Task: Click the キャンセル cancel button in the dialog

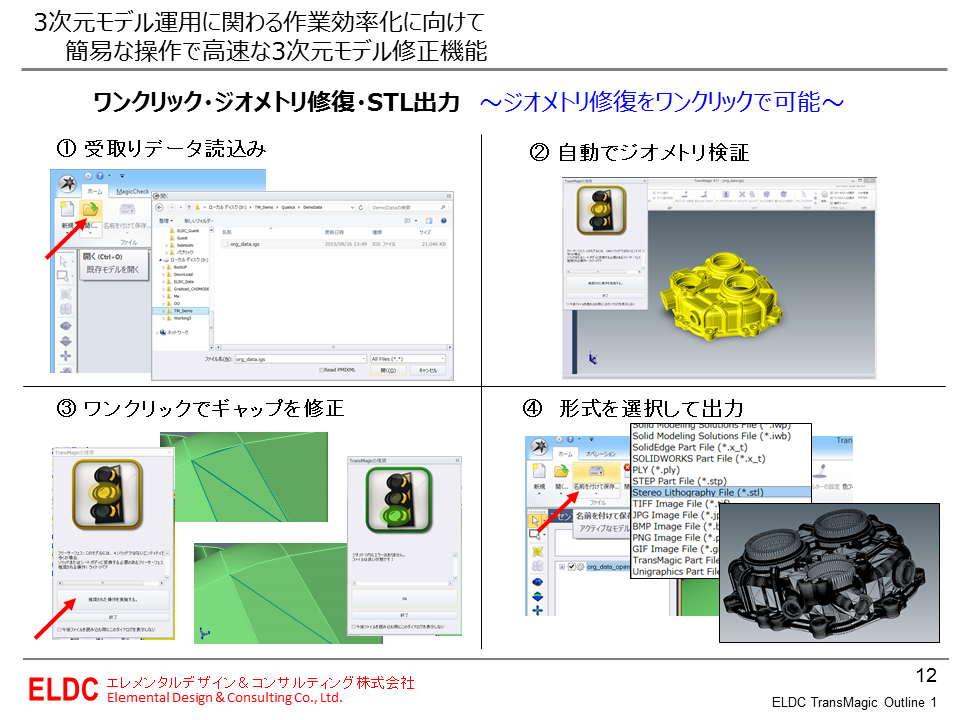Action: tap(428, 370)
